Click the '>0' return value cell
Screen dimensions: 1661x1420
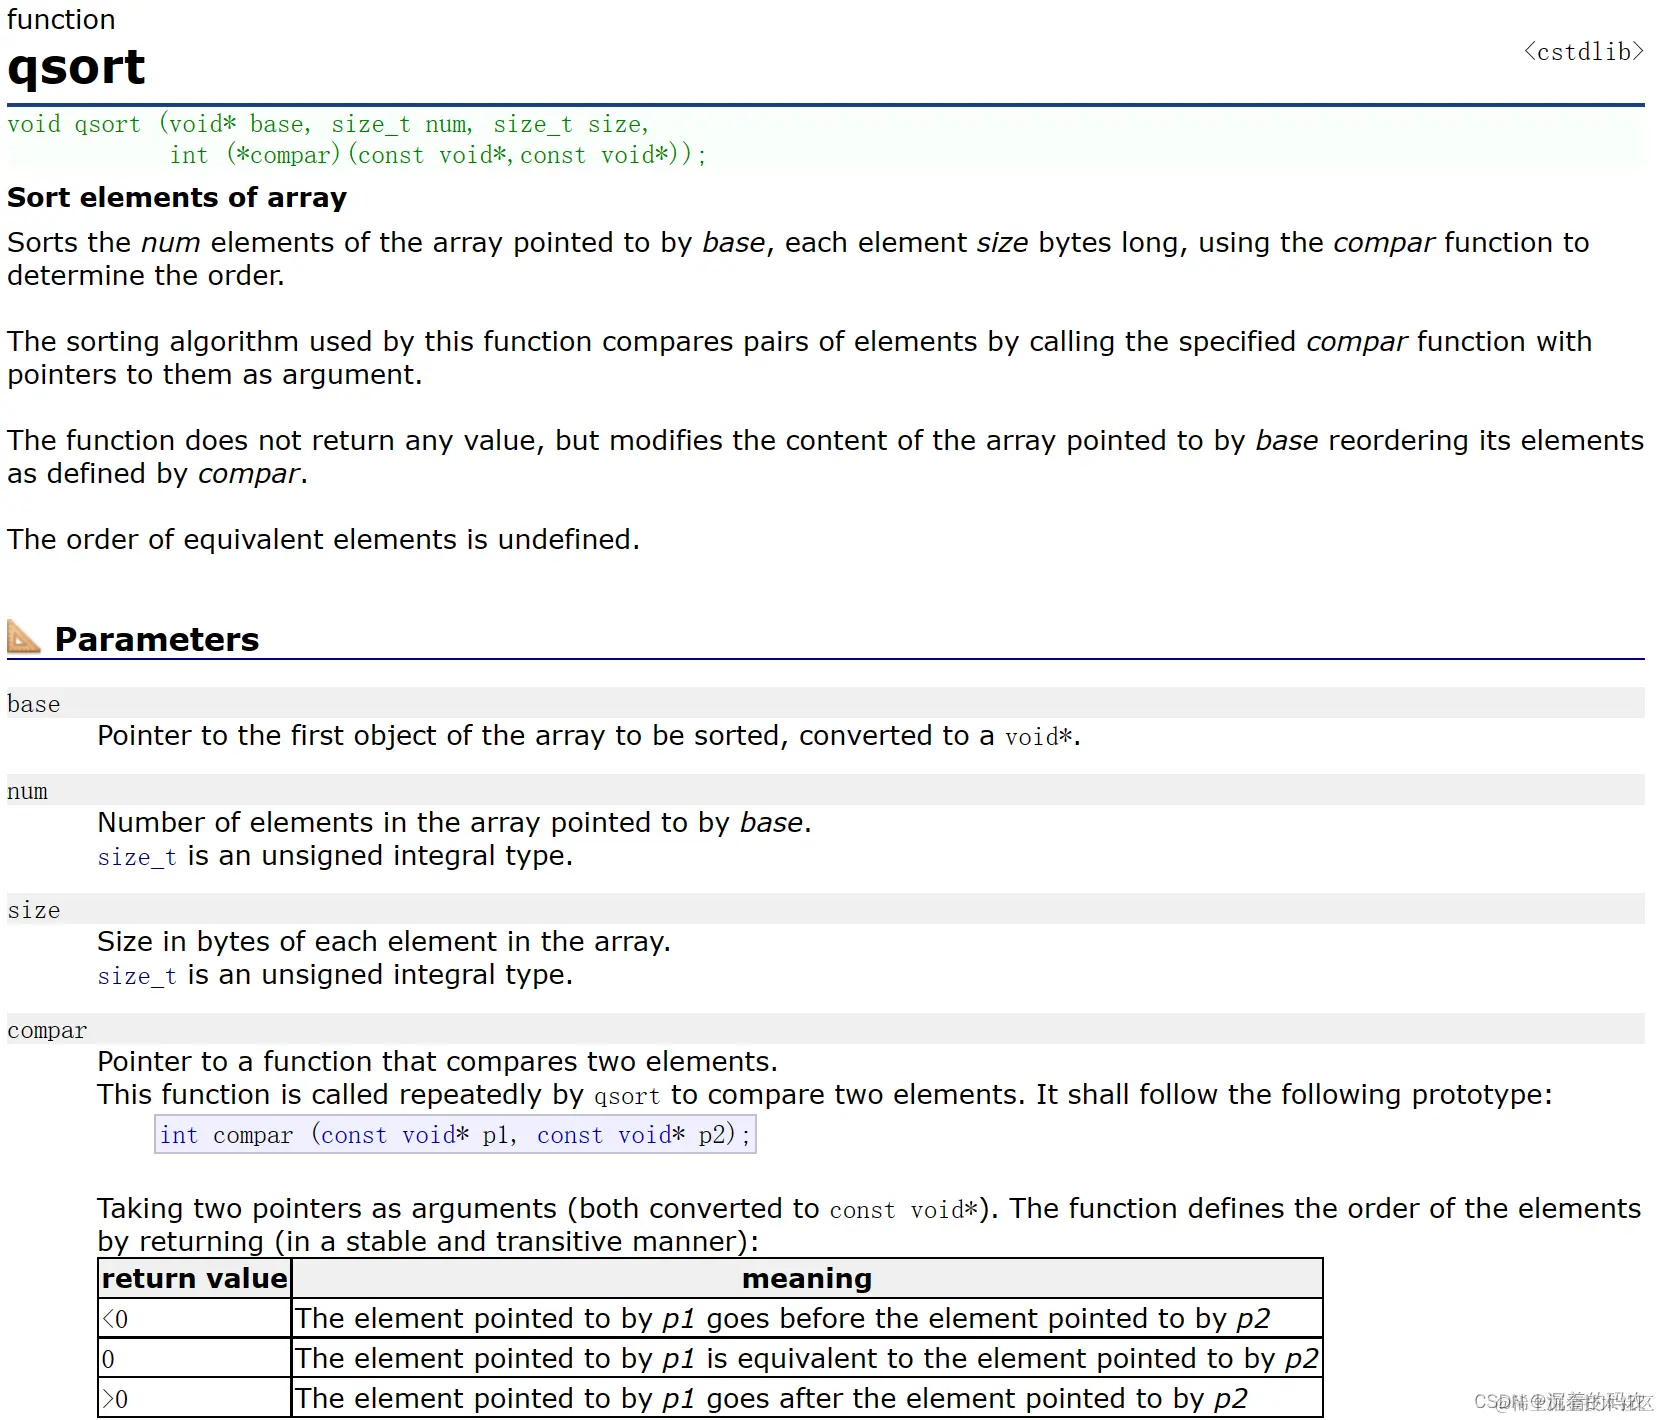point(194,1398)
